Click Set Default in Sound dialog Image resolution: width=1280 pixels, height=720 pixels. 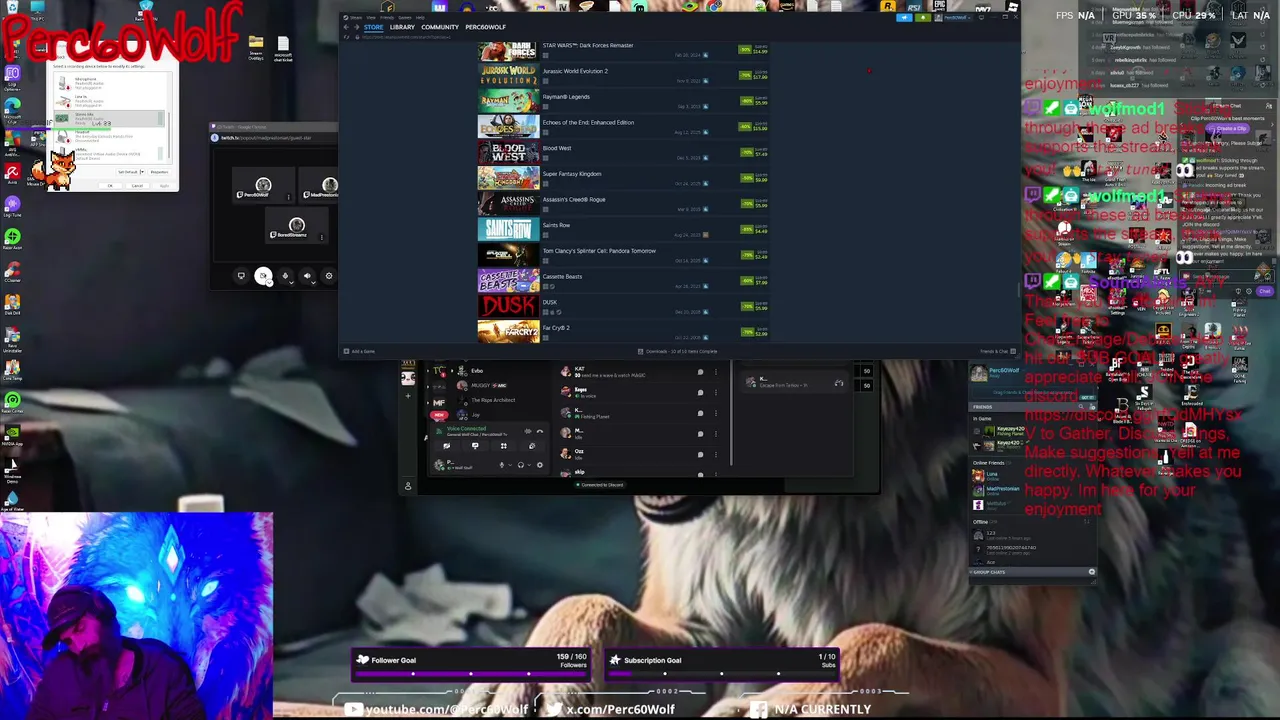128,172
